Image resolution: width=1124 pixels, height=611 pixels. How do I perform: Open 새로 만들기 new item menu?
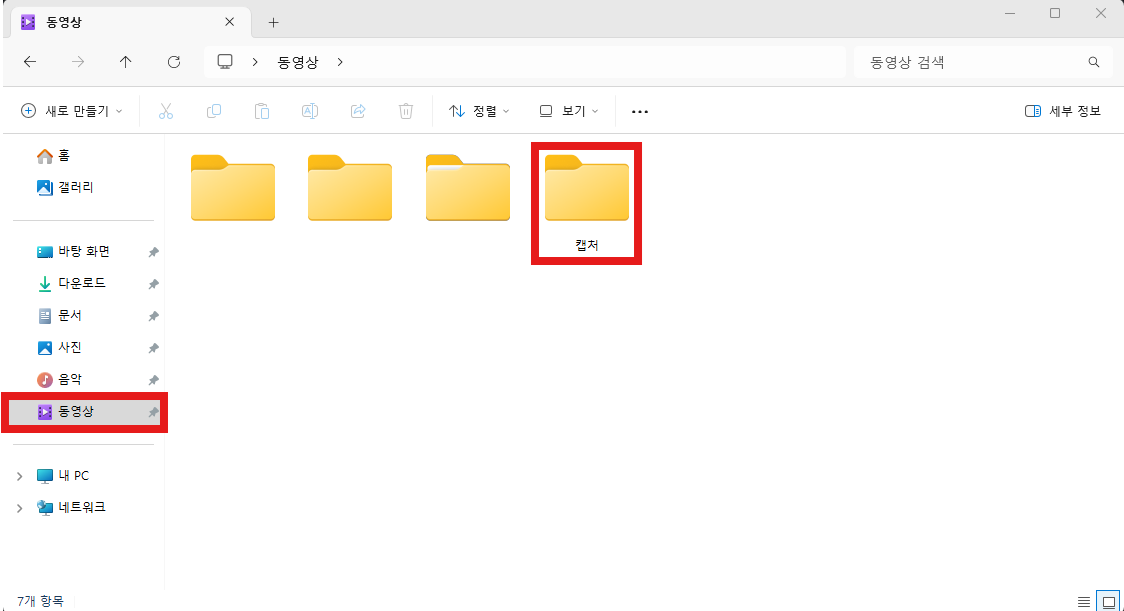72,111
